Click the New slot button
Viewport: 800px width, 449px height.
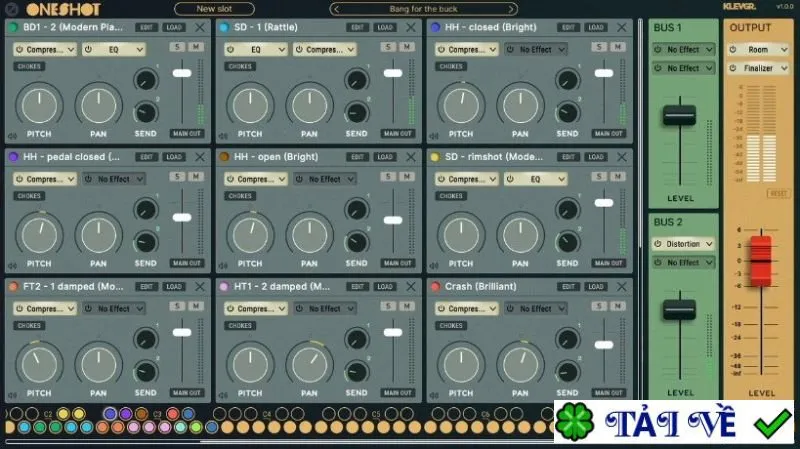[214, 9]
